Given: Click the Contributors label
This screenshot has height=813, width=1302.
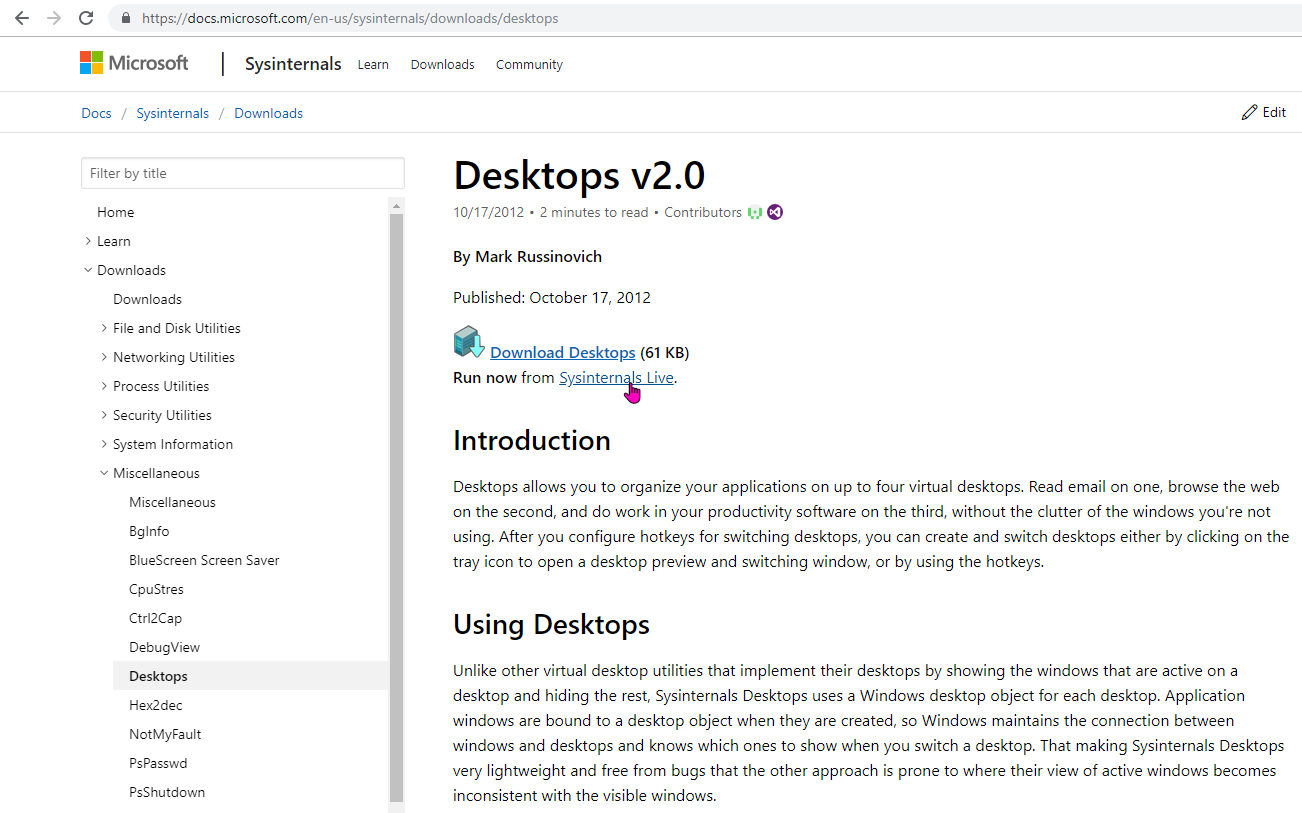Looking at the screenshot, I should tap(703, 212).
